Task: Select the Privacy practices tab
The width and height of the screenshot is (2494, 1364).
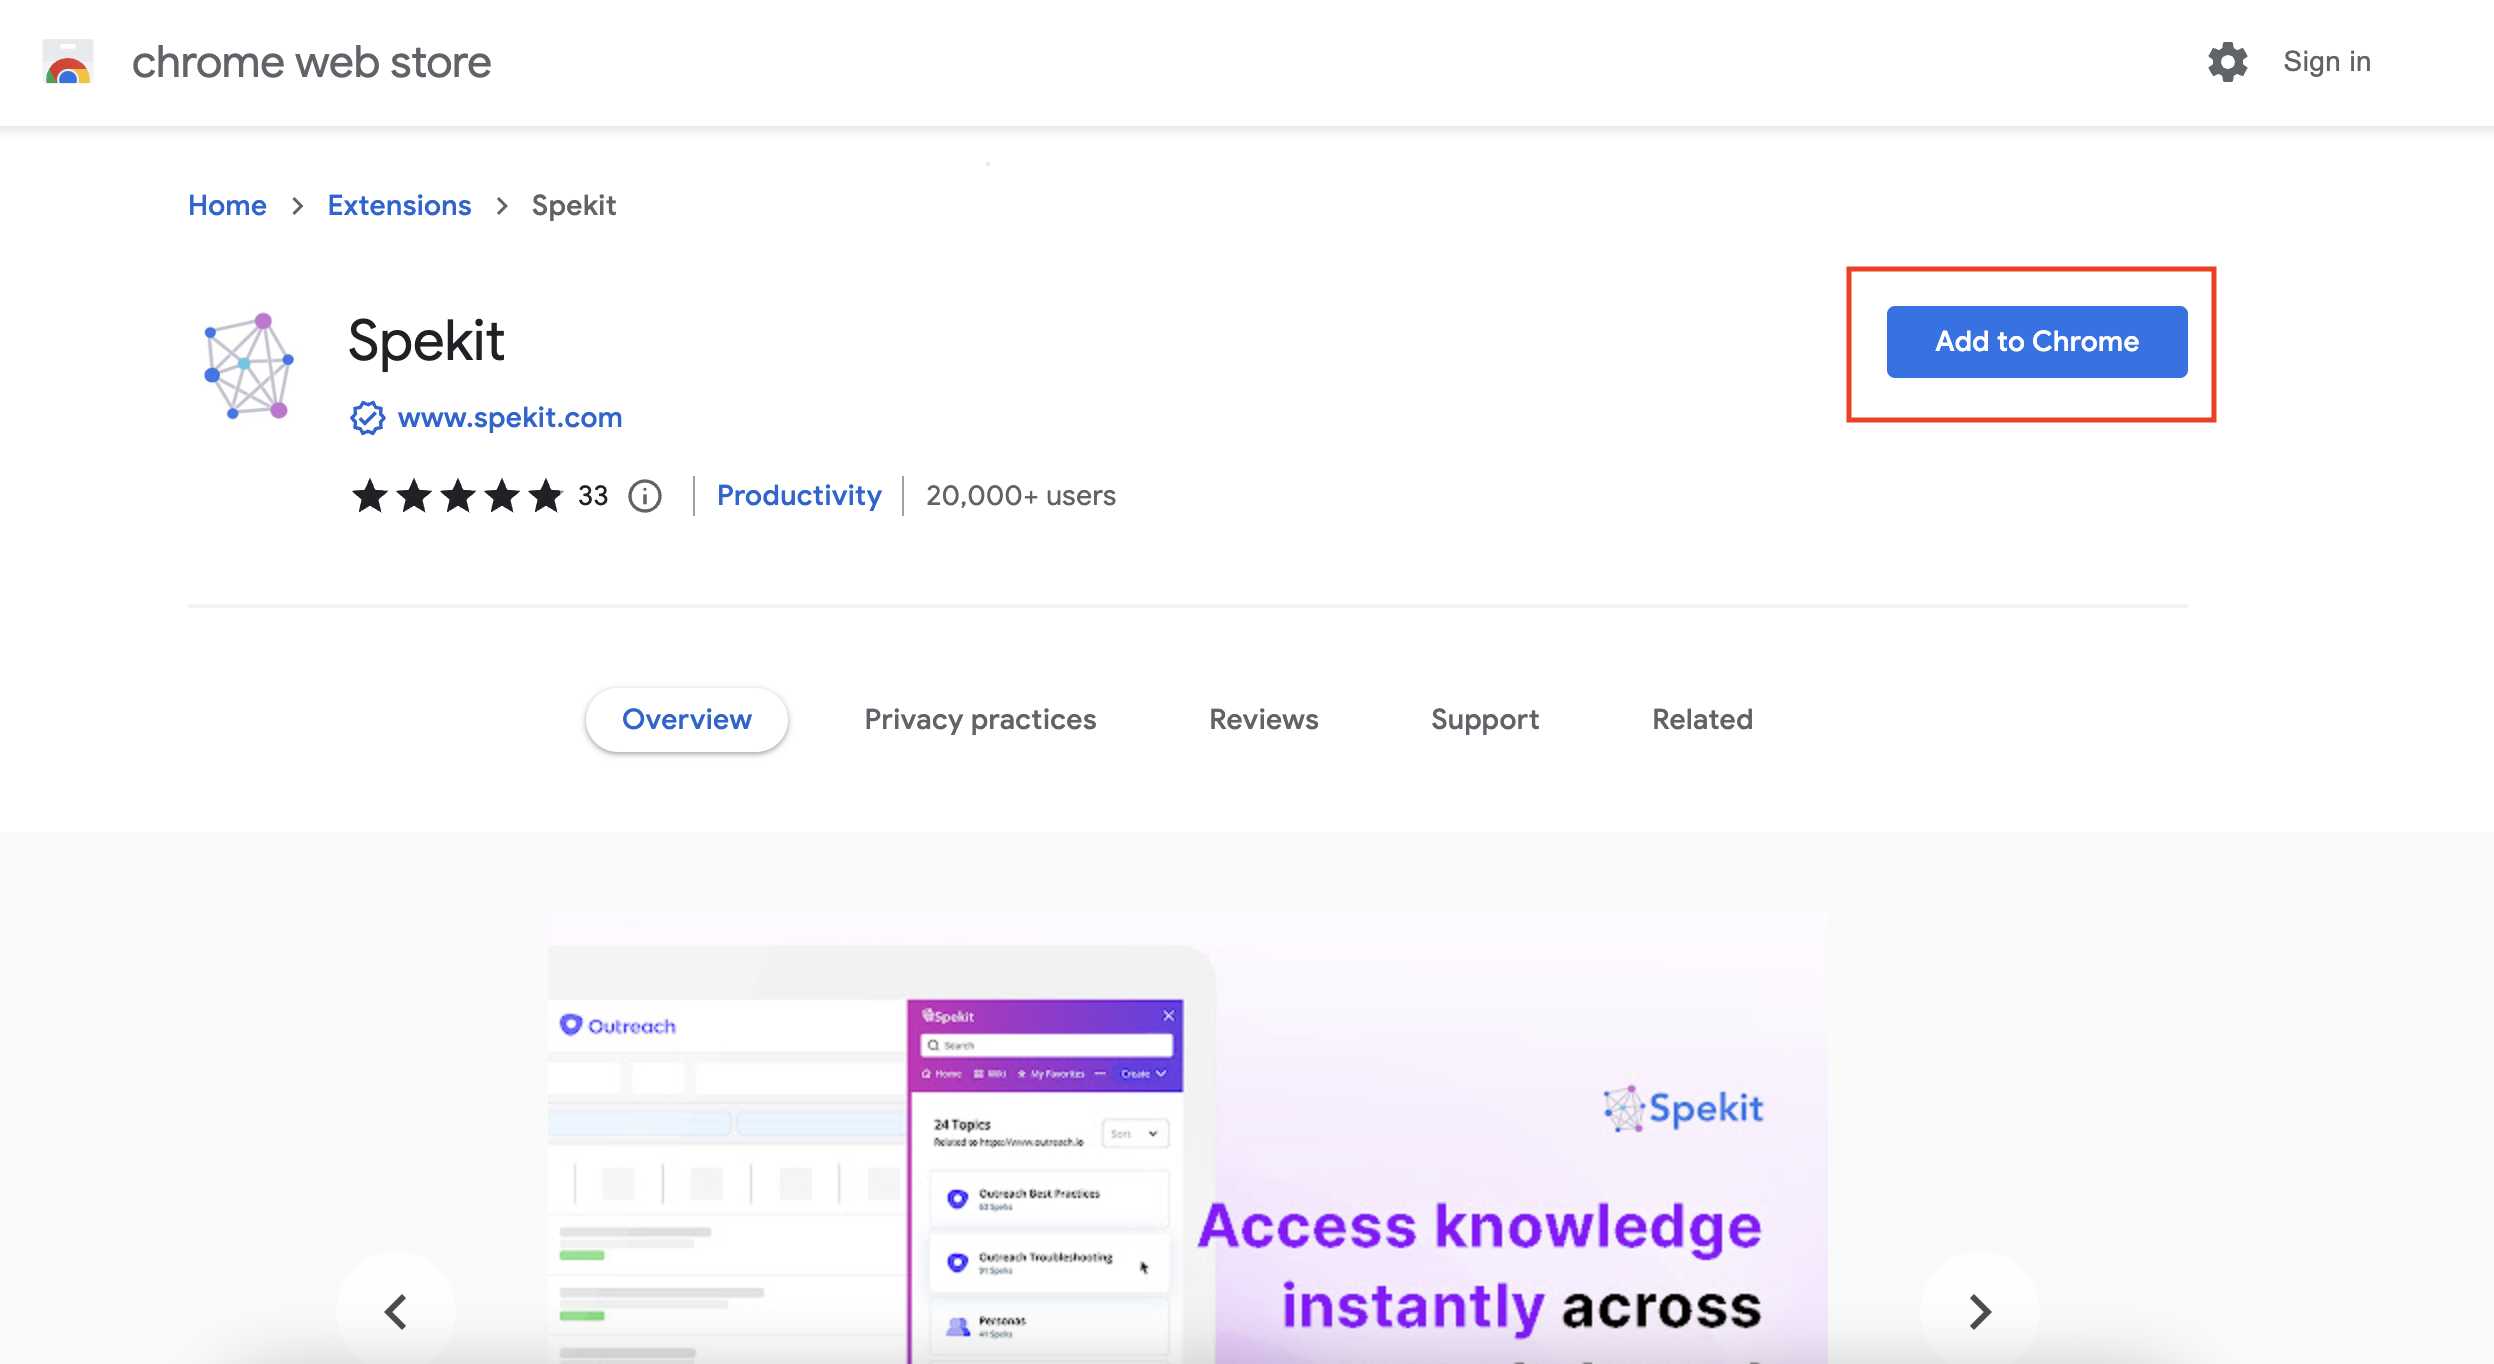Action: click(981, 719)
